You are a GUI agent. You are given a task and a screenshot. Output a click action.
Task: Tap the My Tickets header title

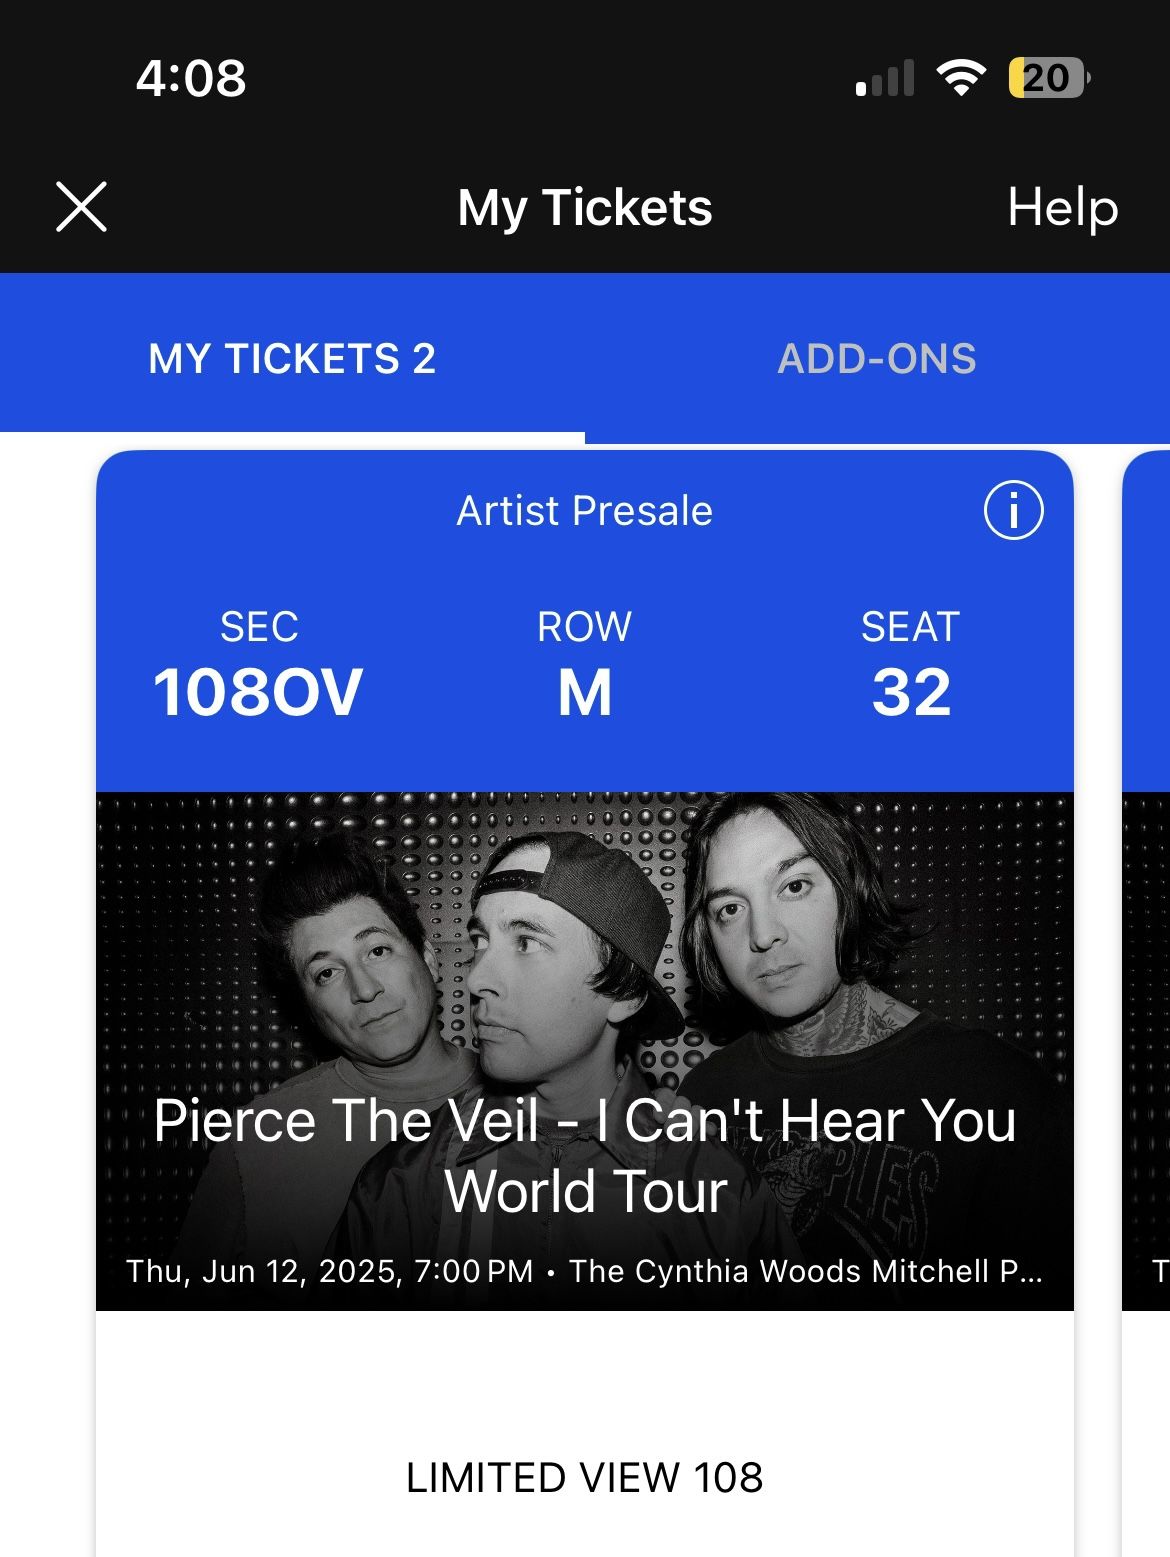coord(585,208)
